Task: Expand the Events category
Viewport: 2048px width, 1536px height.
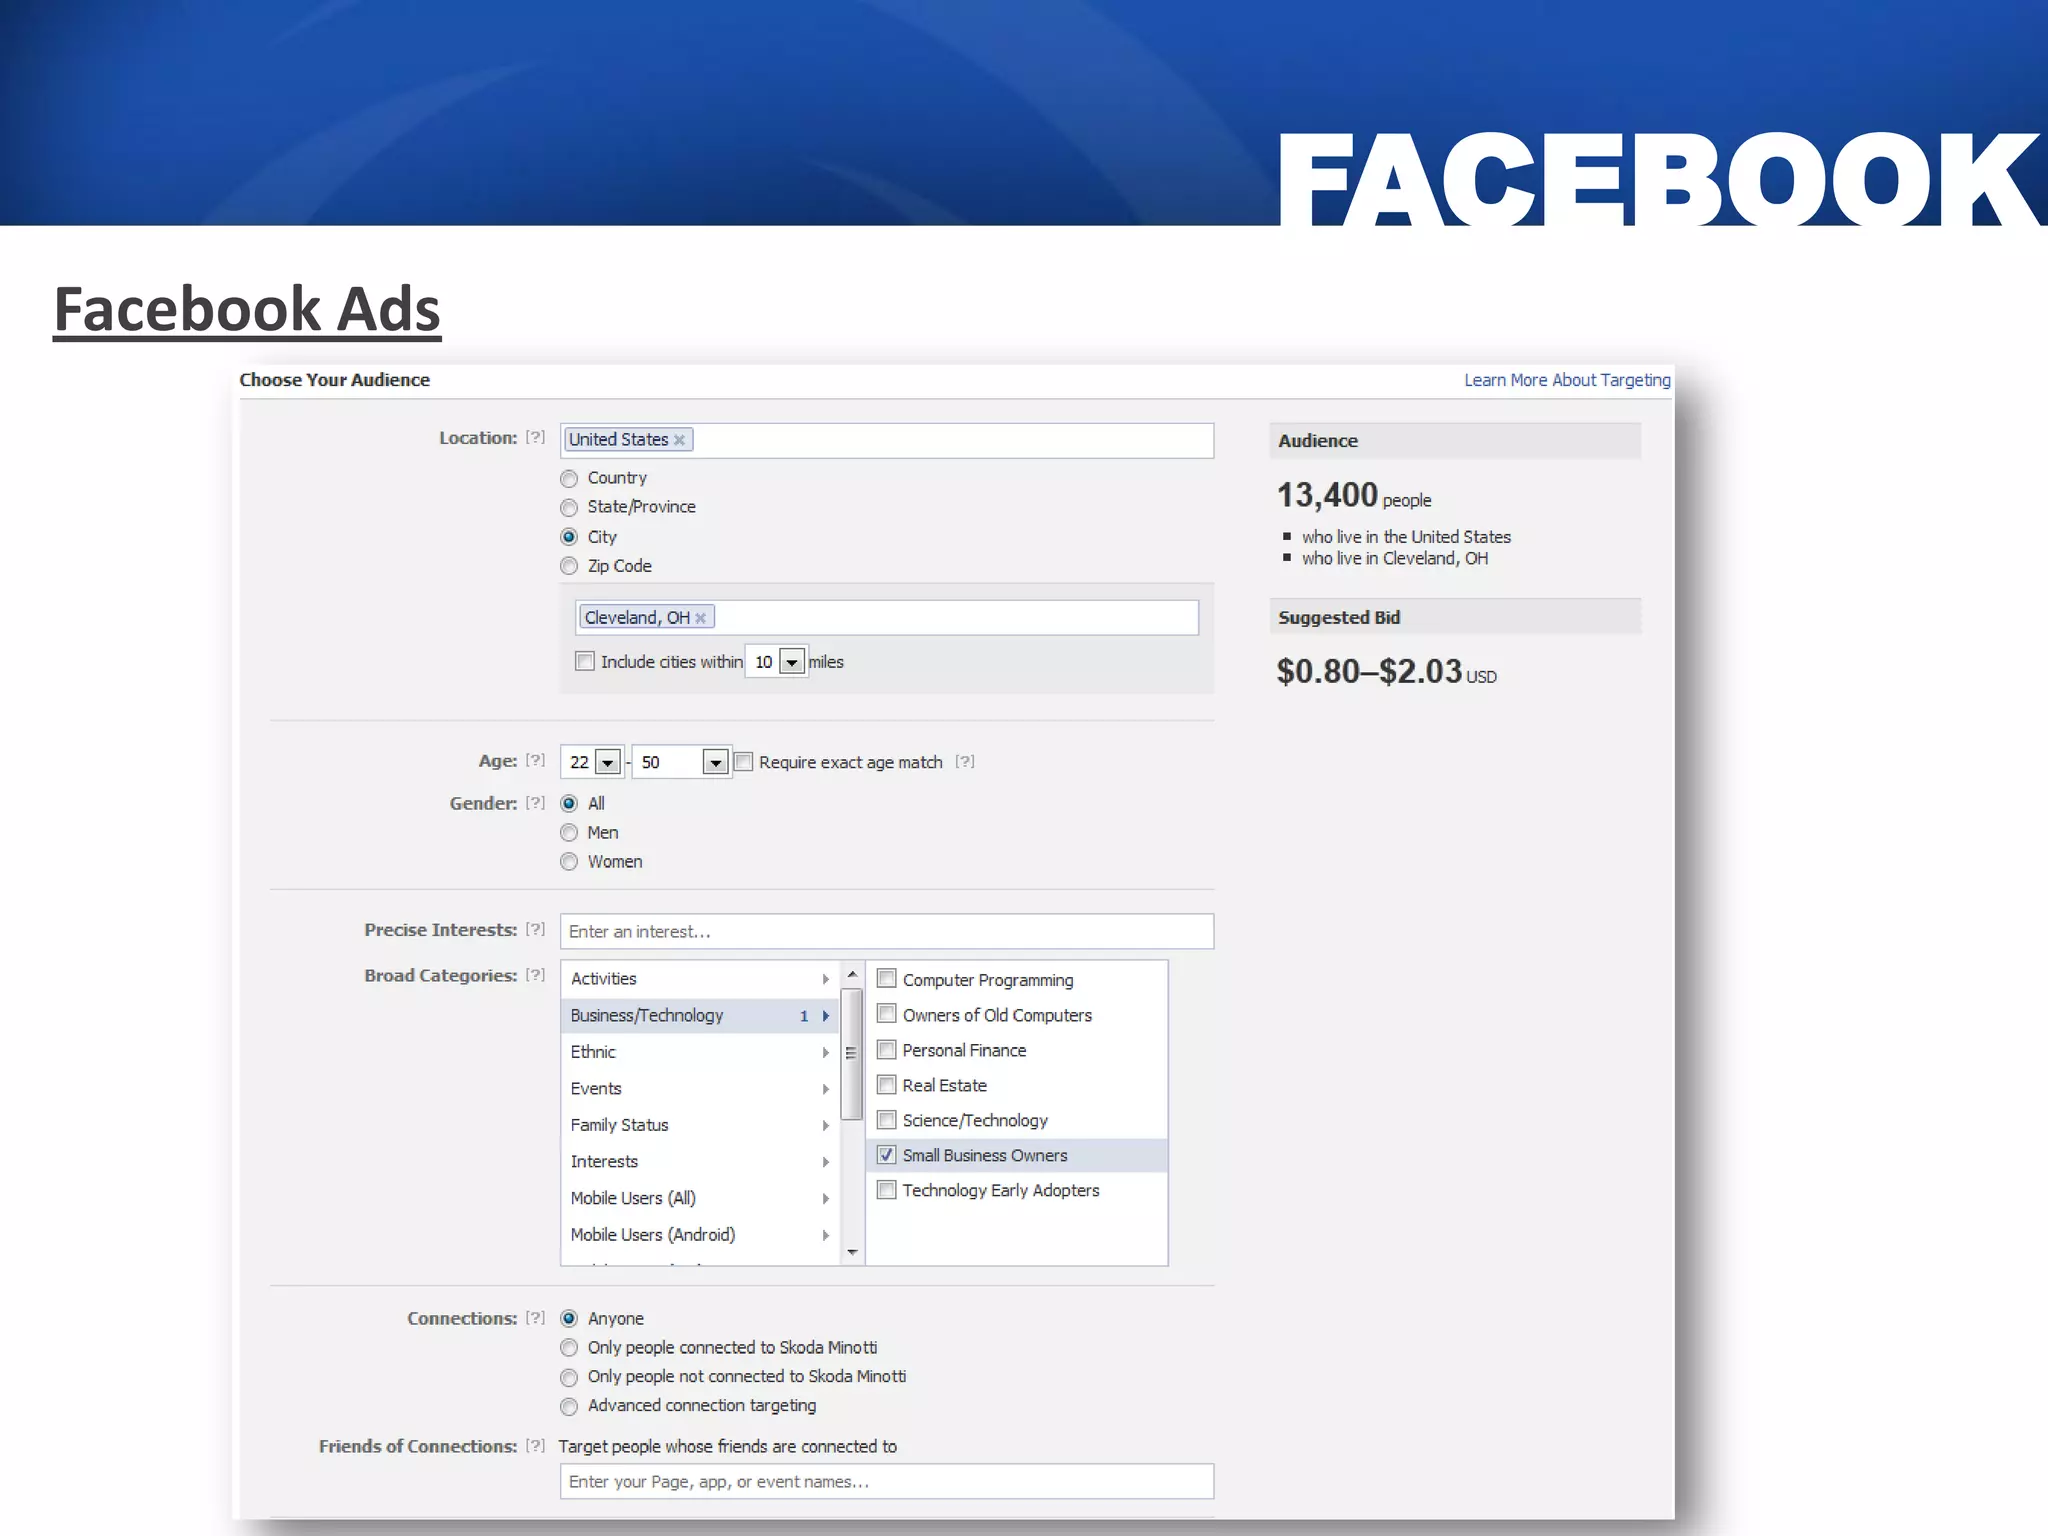Action: (x=700, y=1088)
